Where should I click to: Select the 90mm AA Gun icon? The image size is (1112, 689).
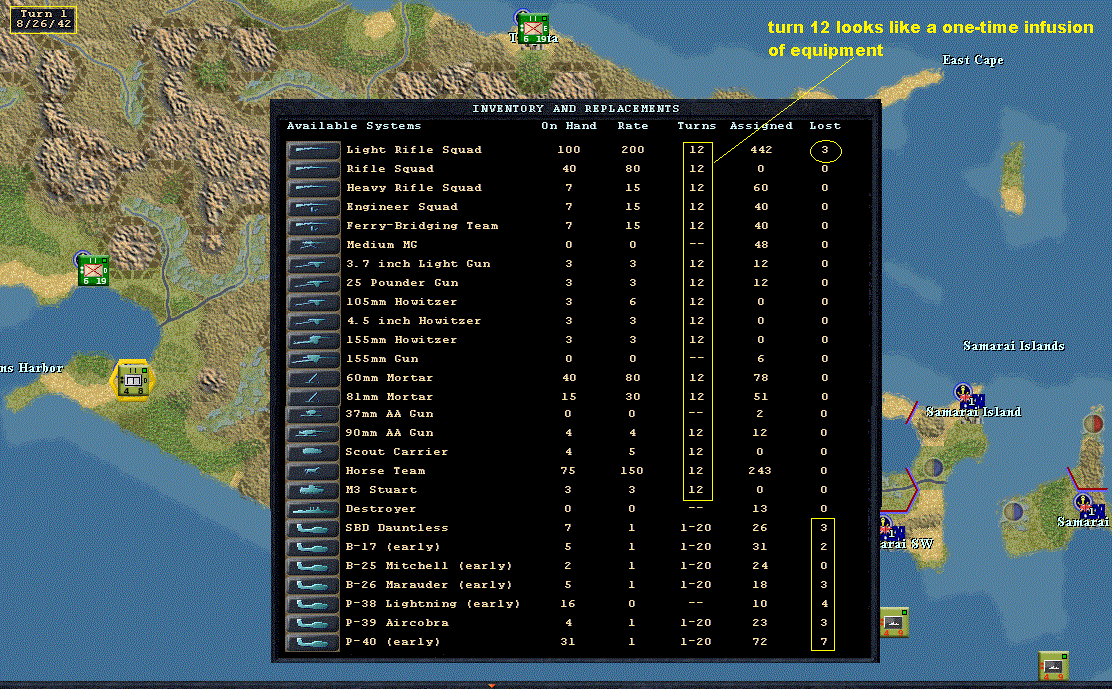click(313, 433)
